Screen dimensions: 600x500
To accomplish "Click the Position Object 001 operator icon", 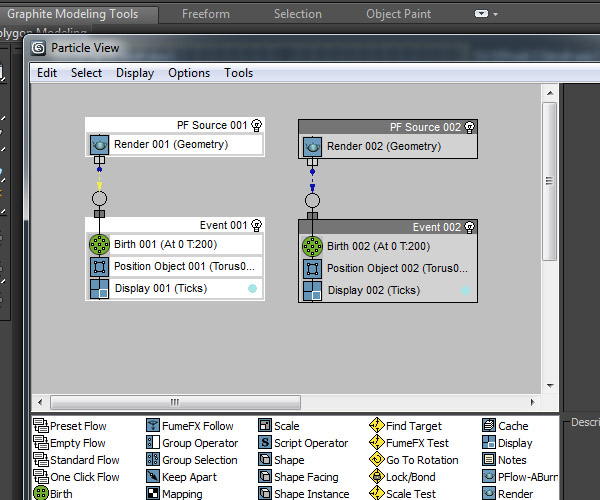I will click(99, 267).
